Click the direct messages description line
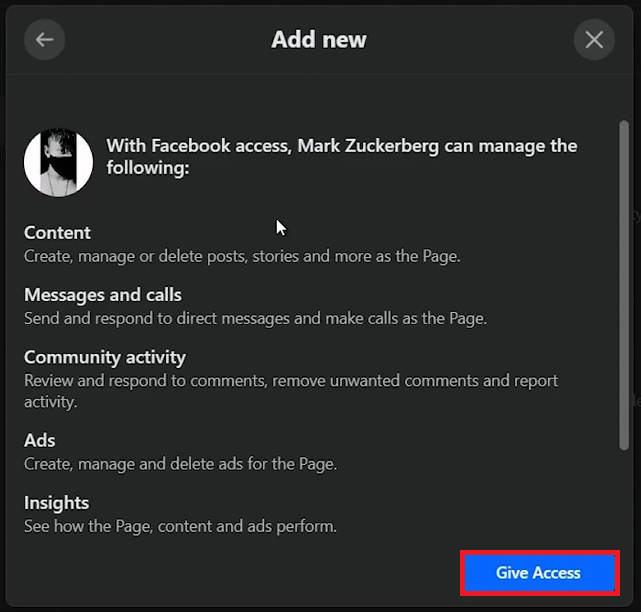The width and height of the screenshot is (641, 612). (256, 318)
